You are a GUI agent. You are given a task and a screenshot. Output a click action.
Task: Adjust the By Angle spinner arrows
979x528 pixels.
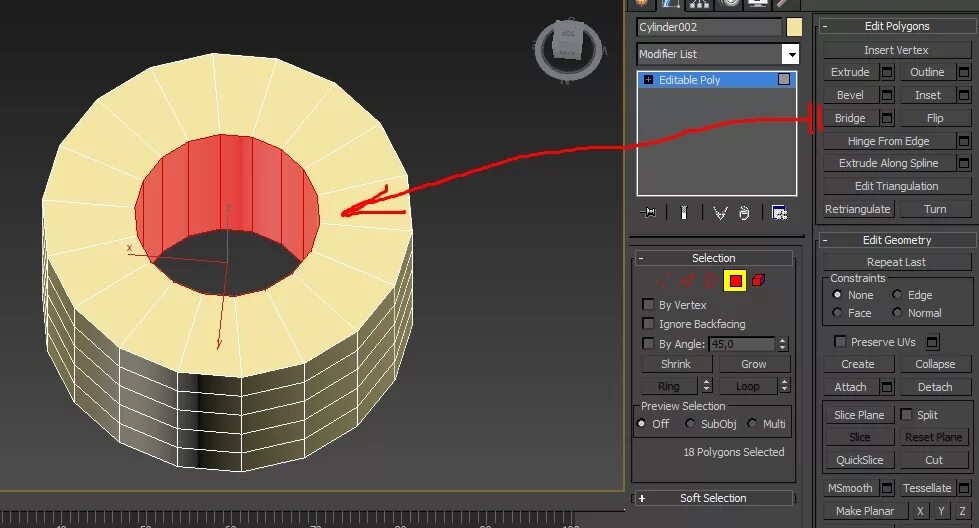[782, 344]
